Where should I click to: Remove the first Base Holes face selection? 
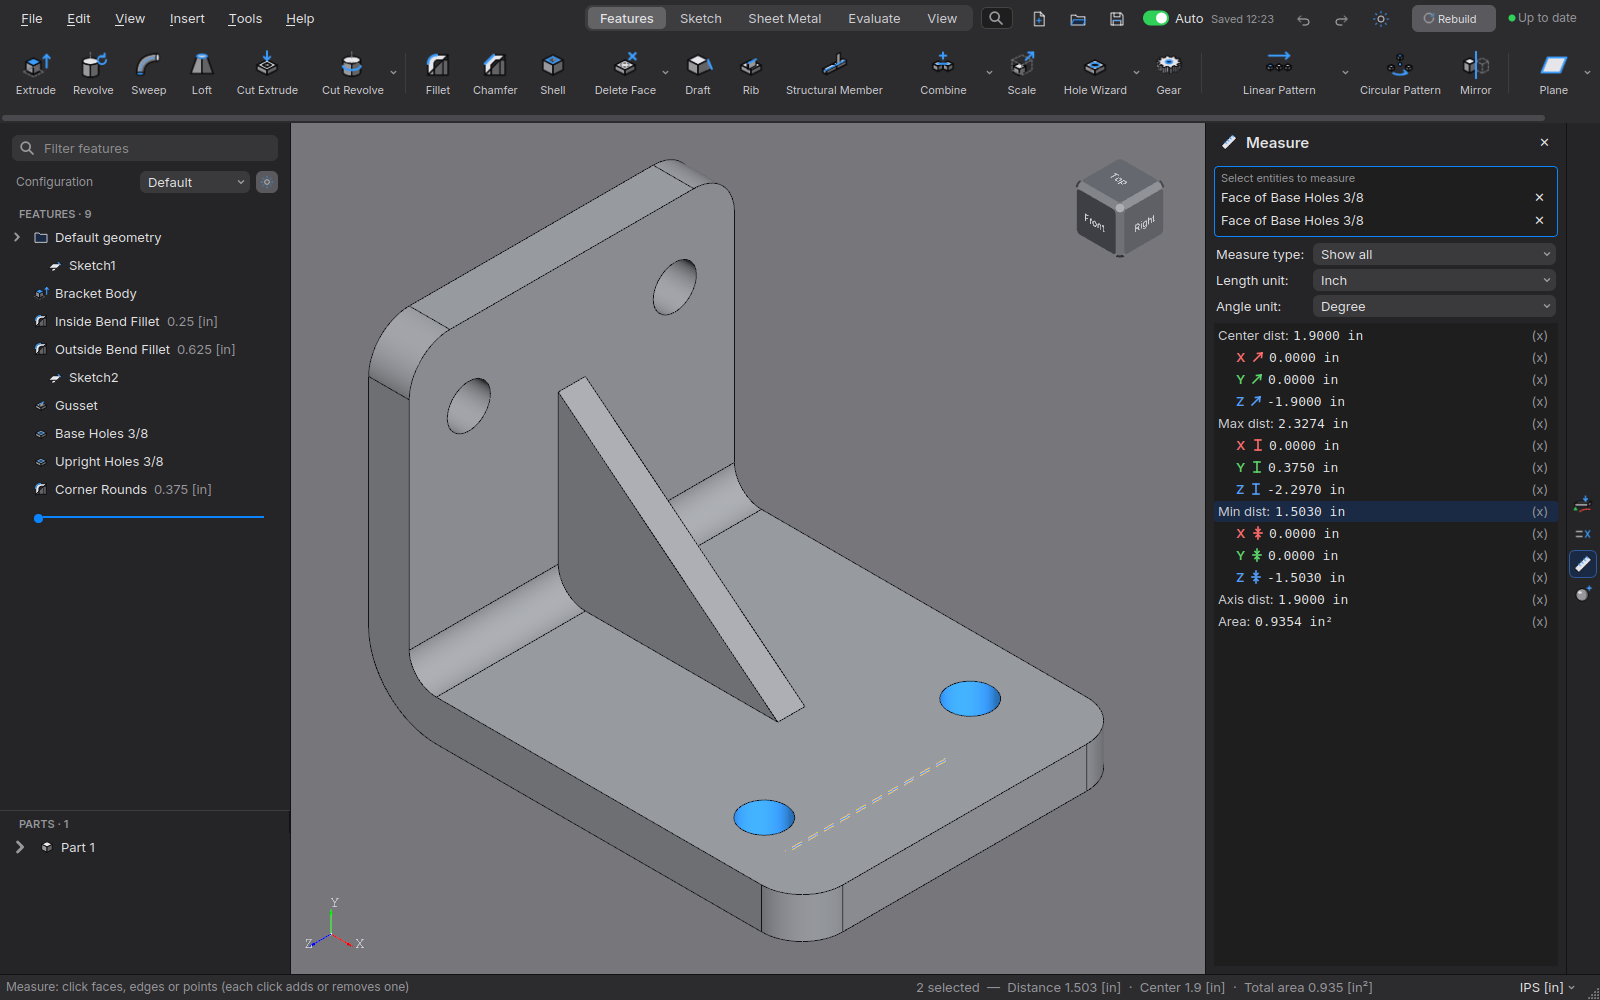[1539, 197]
